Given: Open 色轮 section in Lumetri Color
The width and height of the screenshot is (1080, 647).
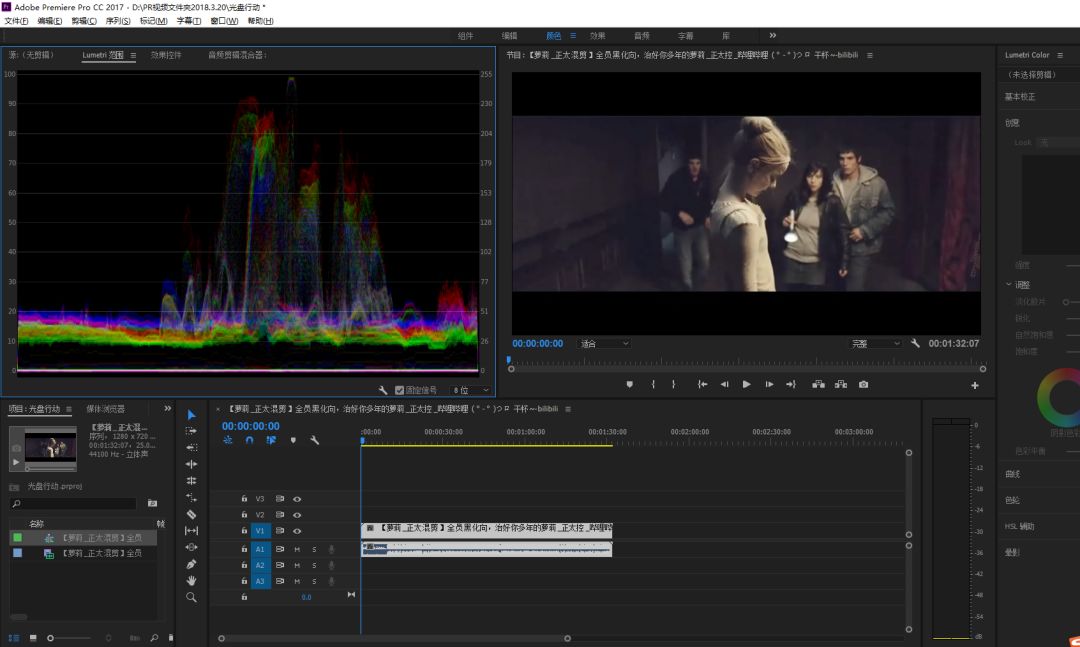Looking at the screenshot, I should [x=1012, y=500].
